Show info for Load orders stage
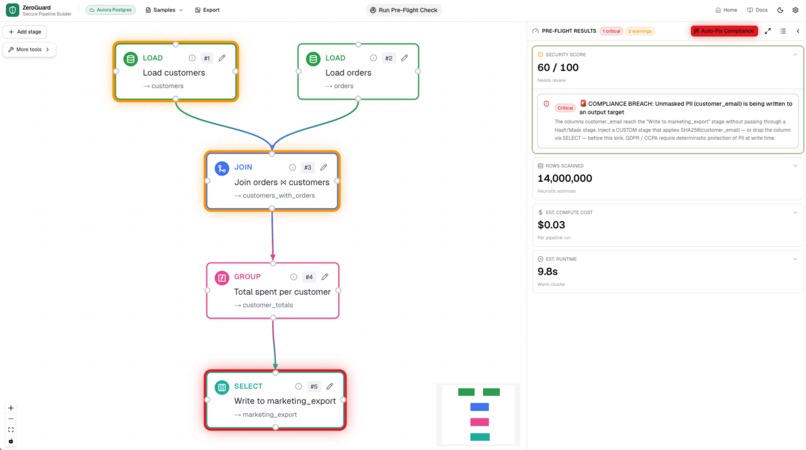The width and height of the screenshot is (806, 450). click(x=373, y=58)
